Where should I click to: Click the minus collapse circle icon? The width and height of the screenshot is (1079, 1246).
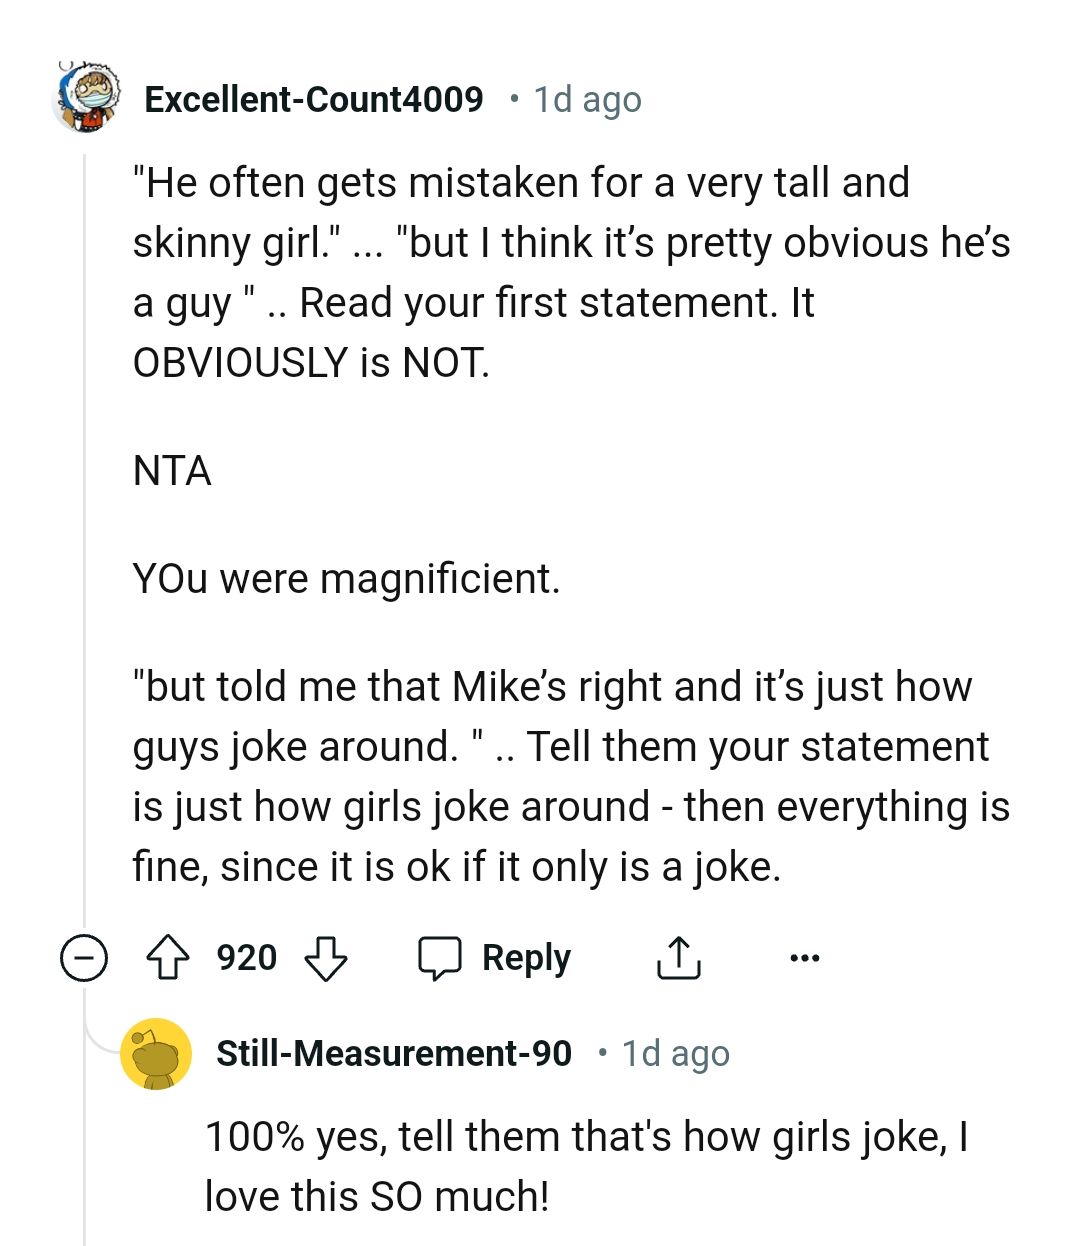[x=82, y=957]
